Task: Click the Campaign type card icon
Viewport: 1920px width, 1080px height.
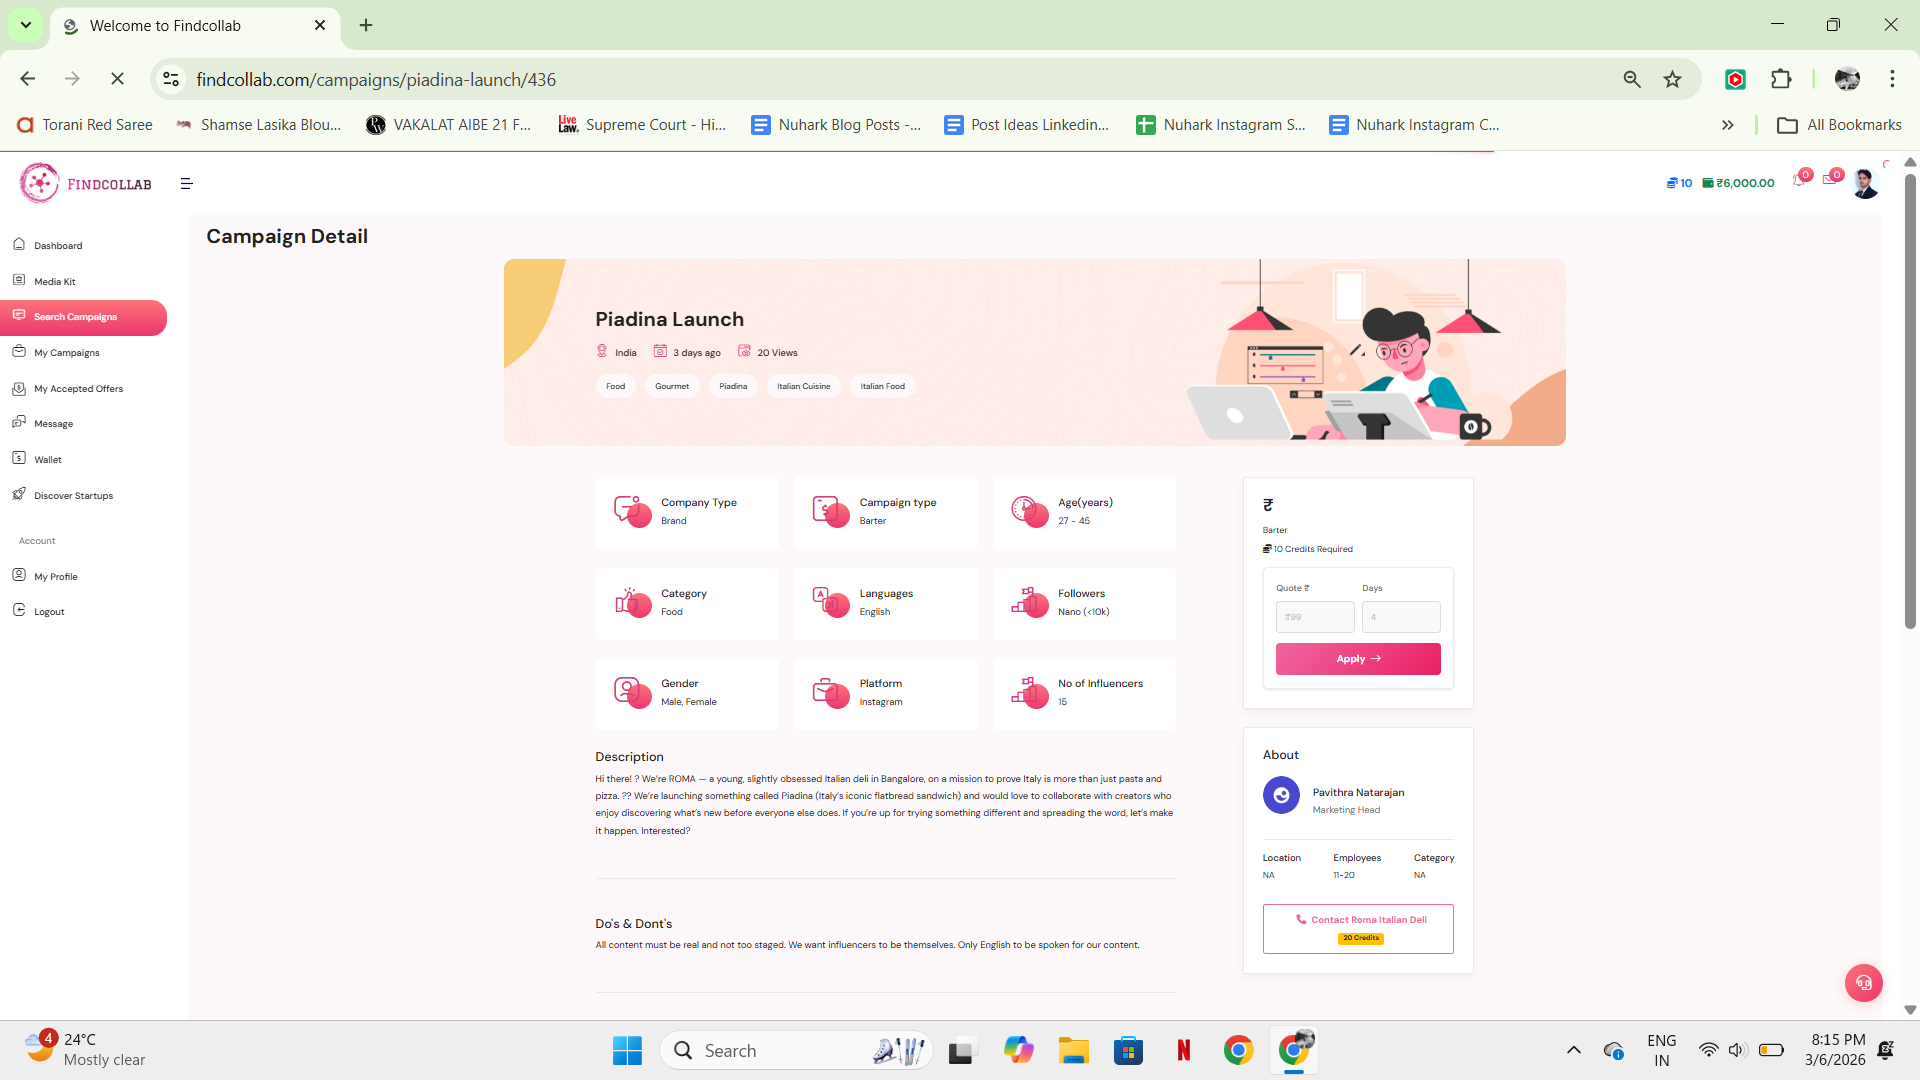Action: coord(831,511)
